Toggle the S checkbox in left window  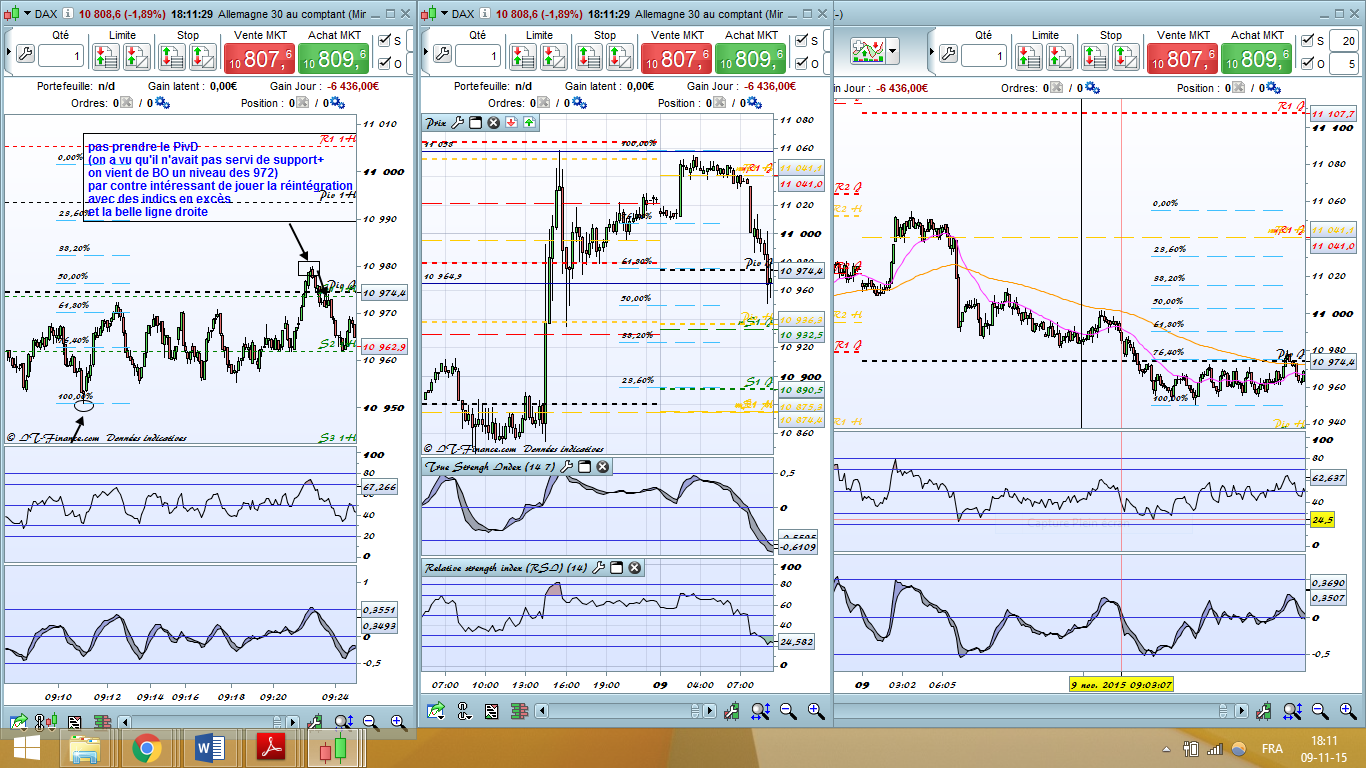tap(385, 40)
